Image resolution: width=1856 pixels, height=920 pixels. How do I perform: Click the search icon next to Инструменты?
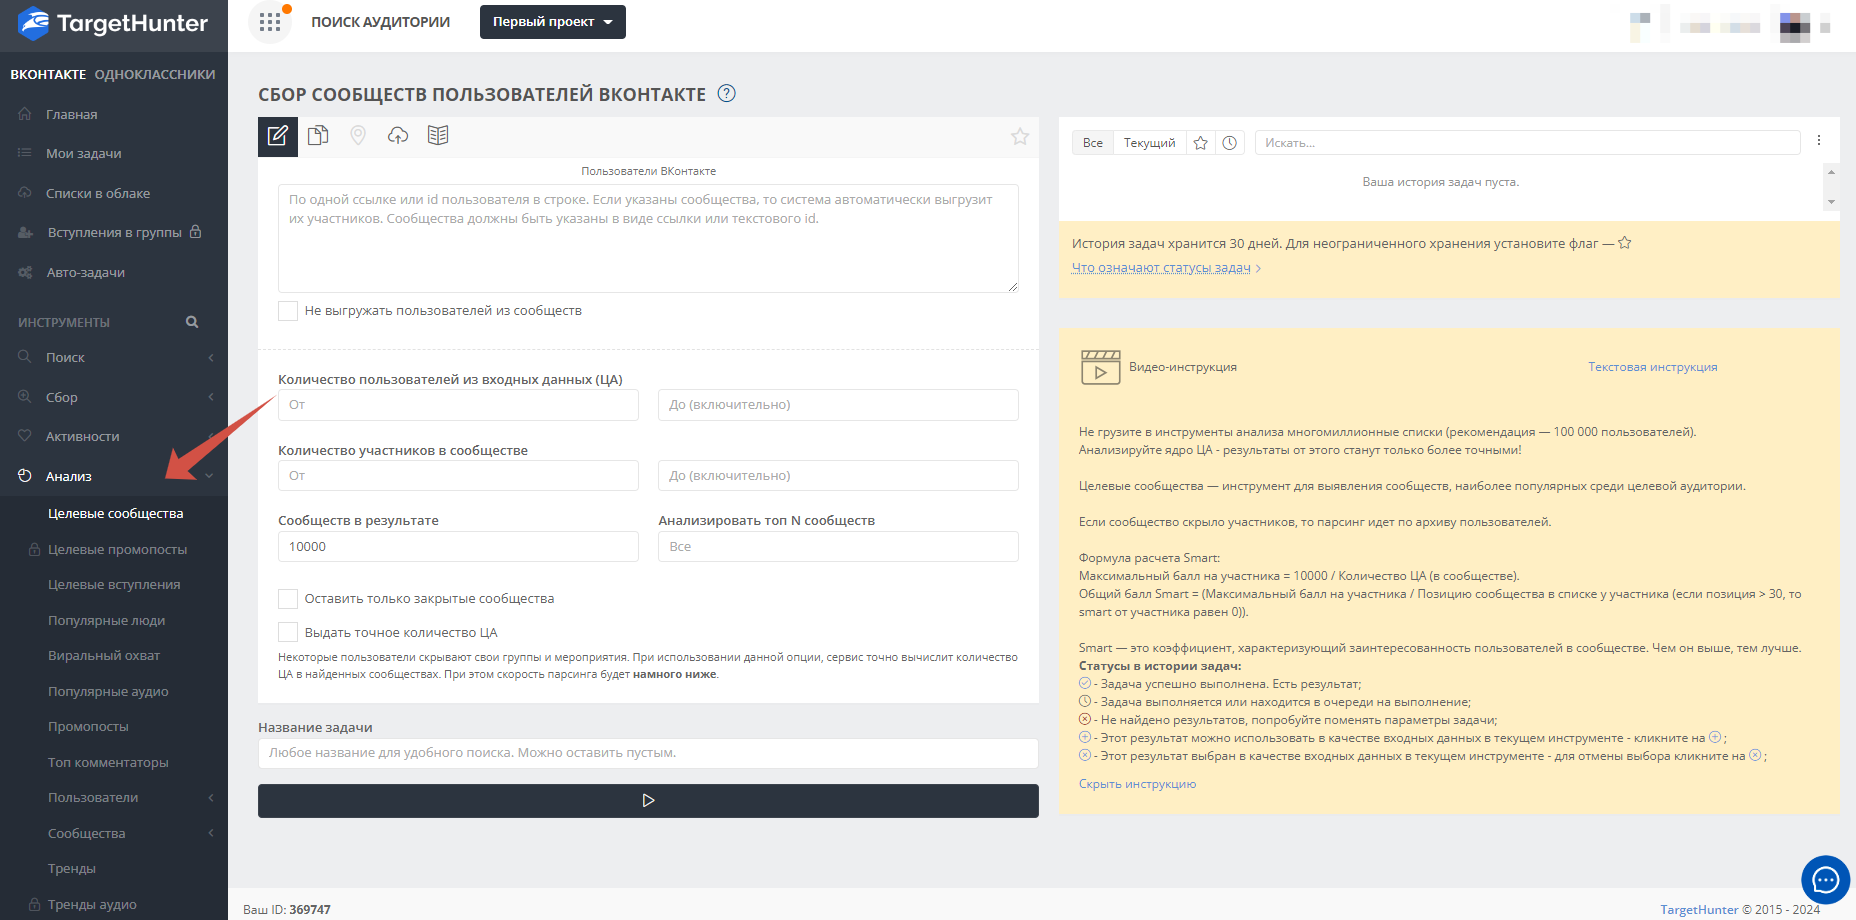pyautogui.click(x=192, y=322)
